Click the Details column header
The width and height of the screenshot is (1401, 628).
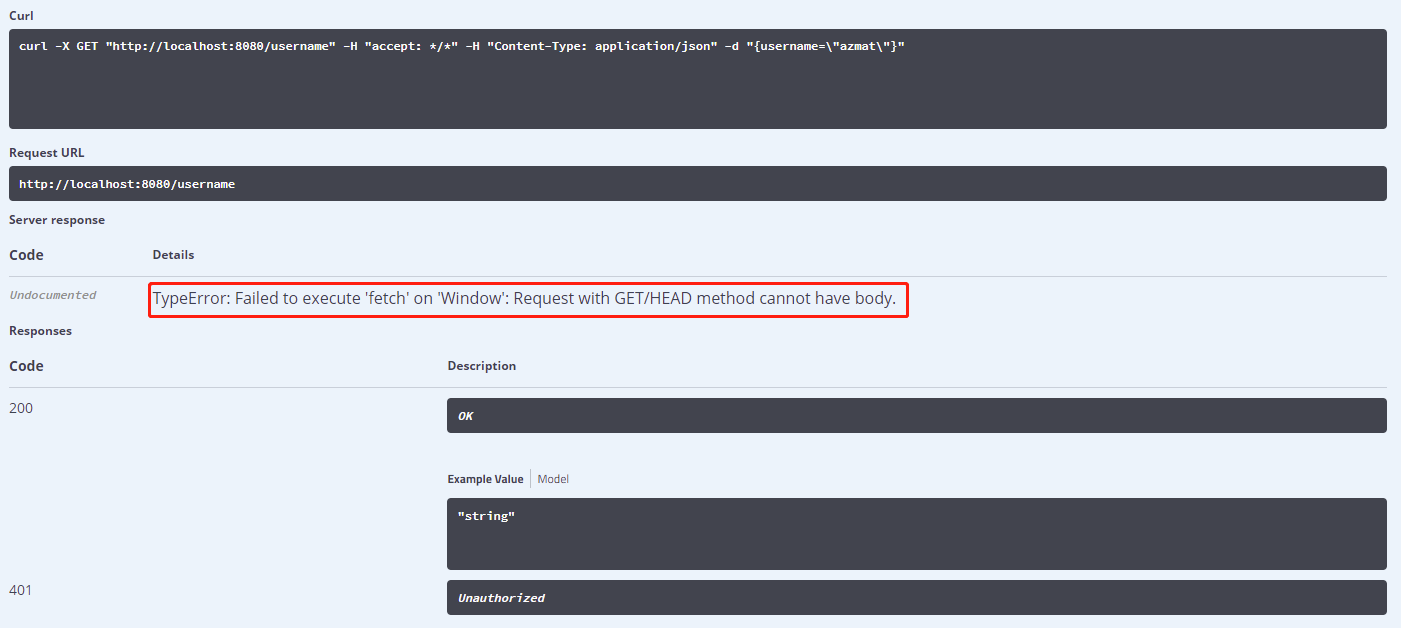[x=173, y=255]
